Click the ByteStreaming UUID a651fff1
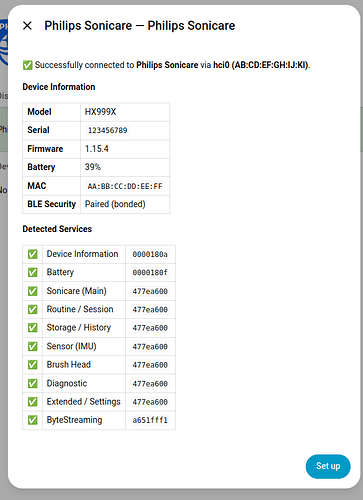Image resolution: width=363 pixels, height=500 pixels. tap(150, 420)
